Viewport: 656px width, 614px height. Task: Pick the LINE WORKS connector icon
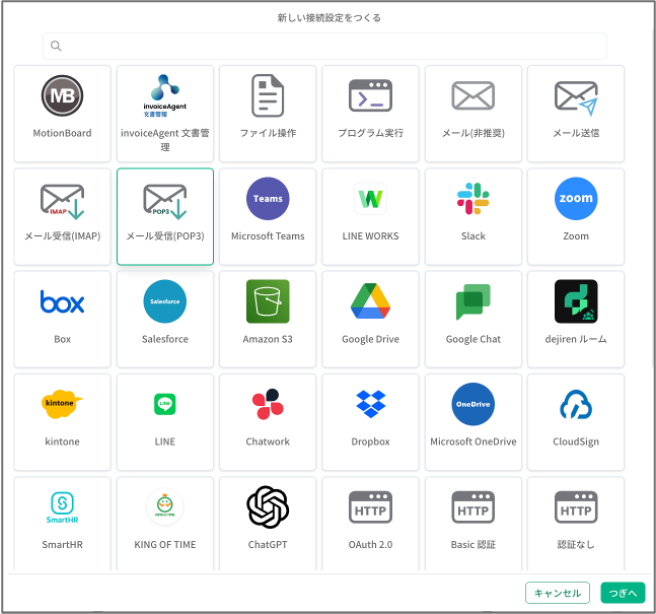click(370, 199)
